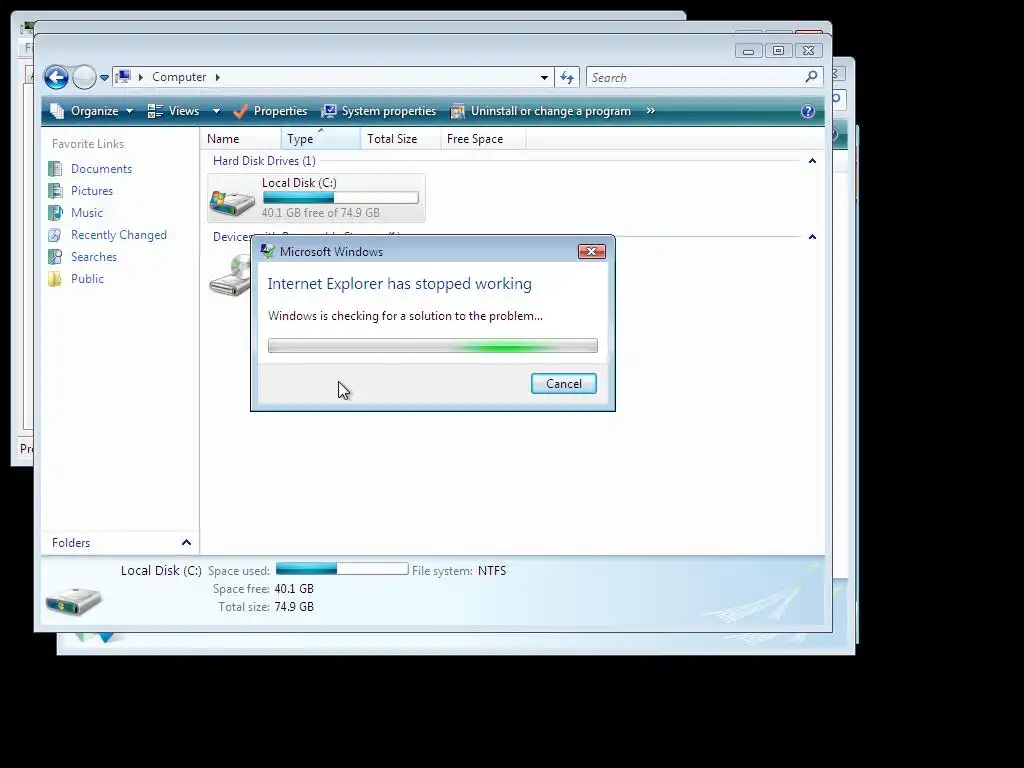Screen dimensions: 1024x768
Task: Select the magnifying glass search icon
Action: coord(811,77)
